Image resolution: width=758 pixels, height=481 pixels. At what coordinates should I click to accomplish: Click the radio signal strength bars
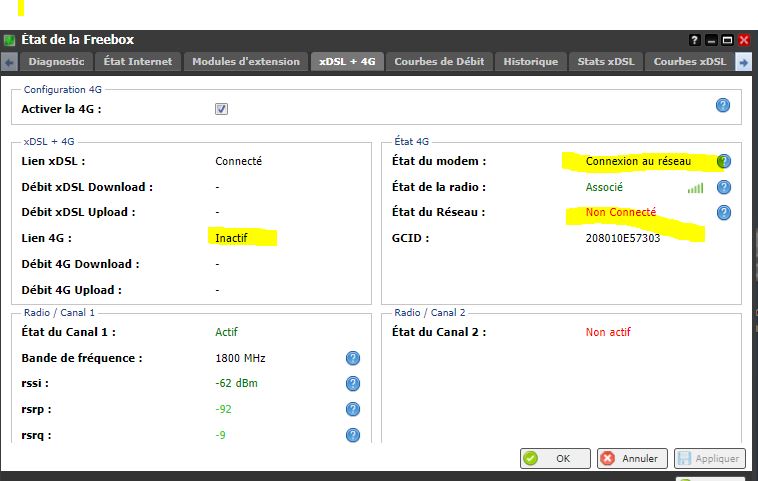[x=695, y=188]
